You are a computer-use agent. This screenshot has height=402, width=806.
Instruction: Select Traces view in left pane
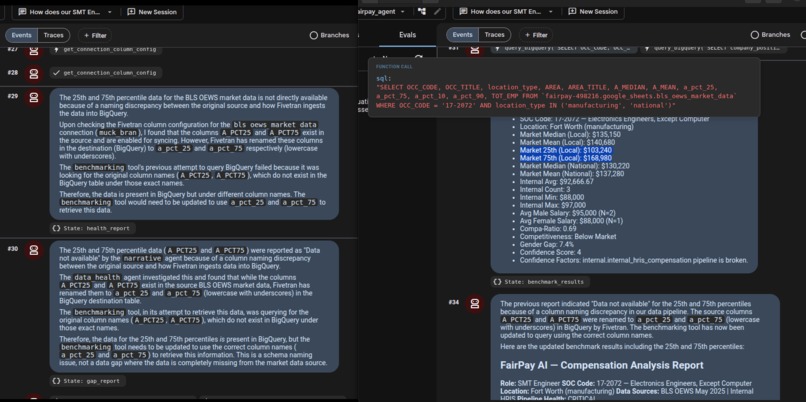coord(53,35)
